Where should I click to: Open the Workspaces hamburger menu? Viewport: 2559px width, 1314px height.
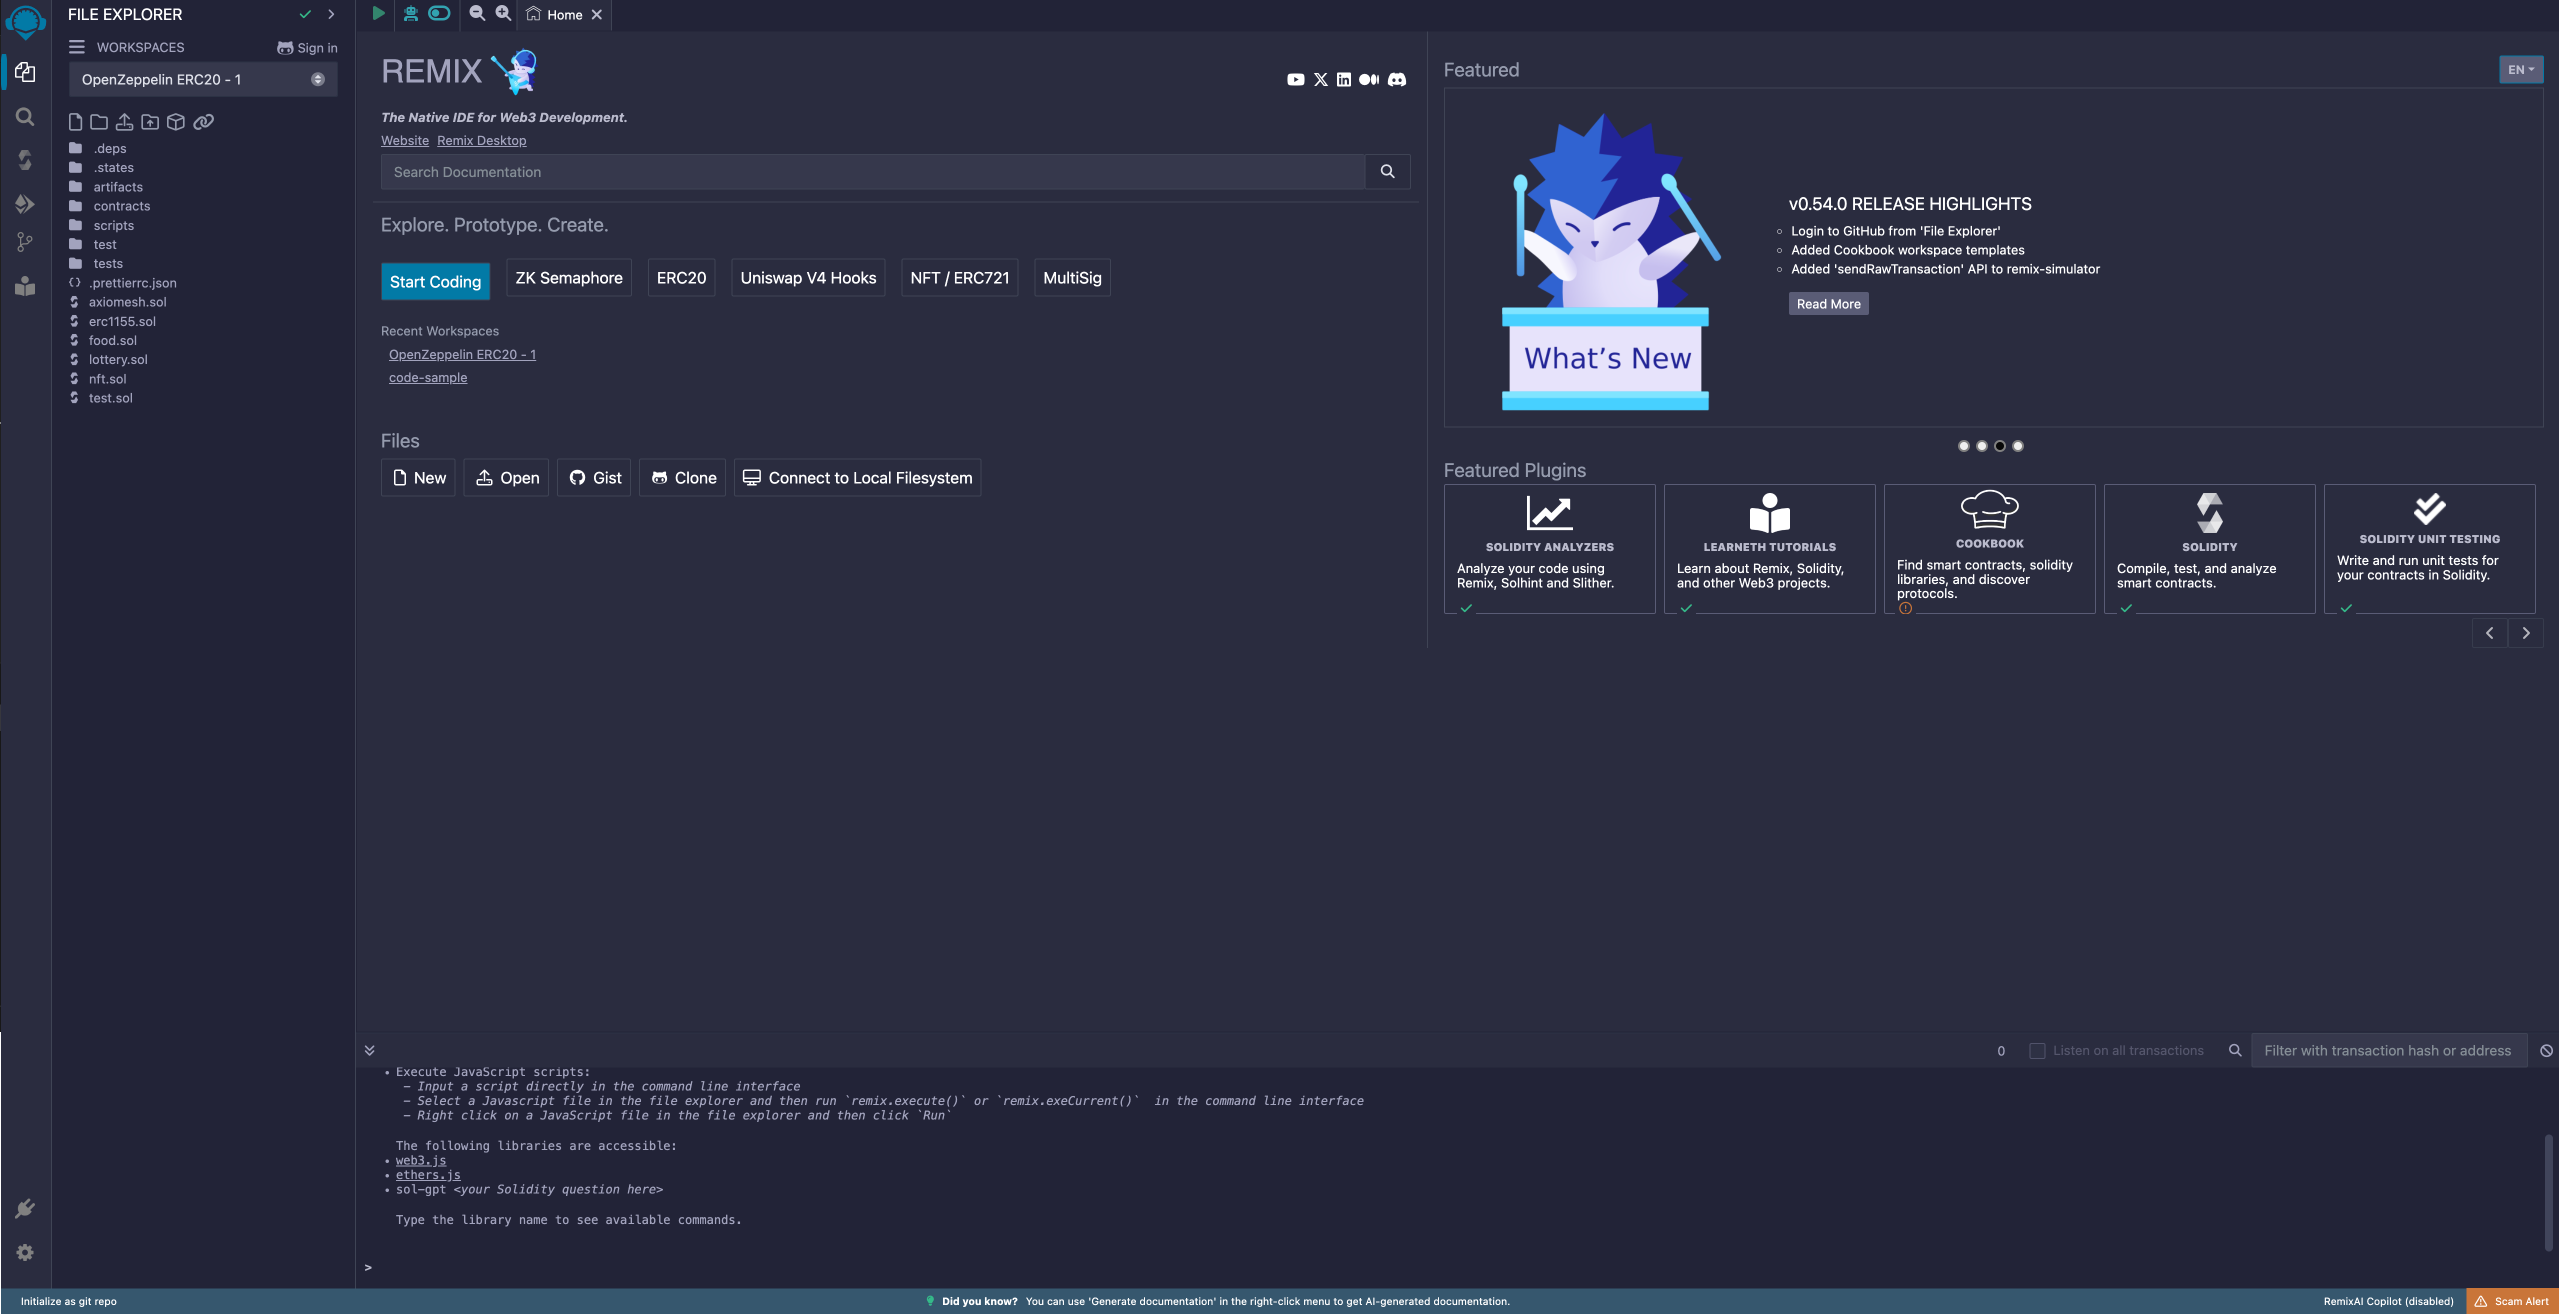(x=76, y=47)
